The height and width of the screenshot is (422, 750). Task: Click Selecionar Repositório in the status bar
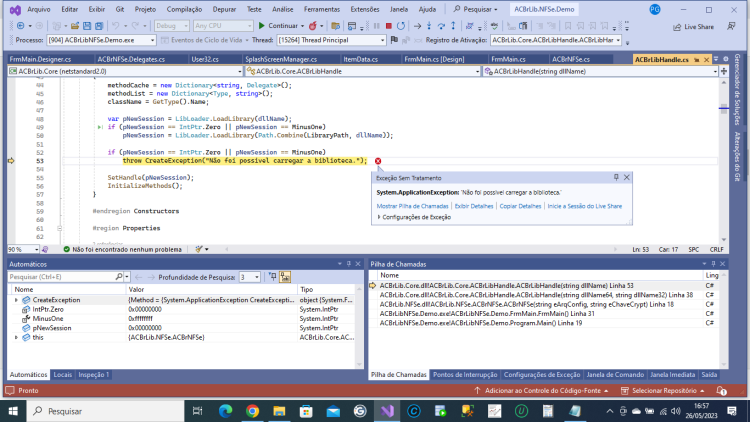point(663,391)
